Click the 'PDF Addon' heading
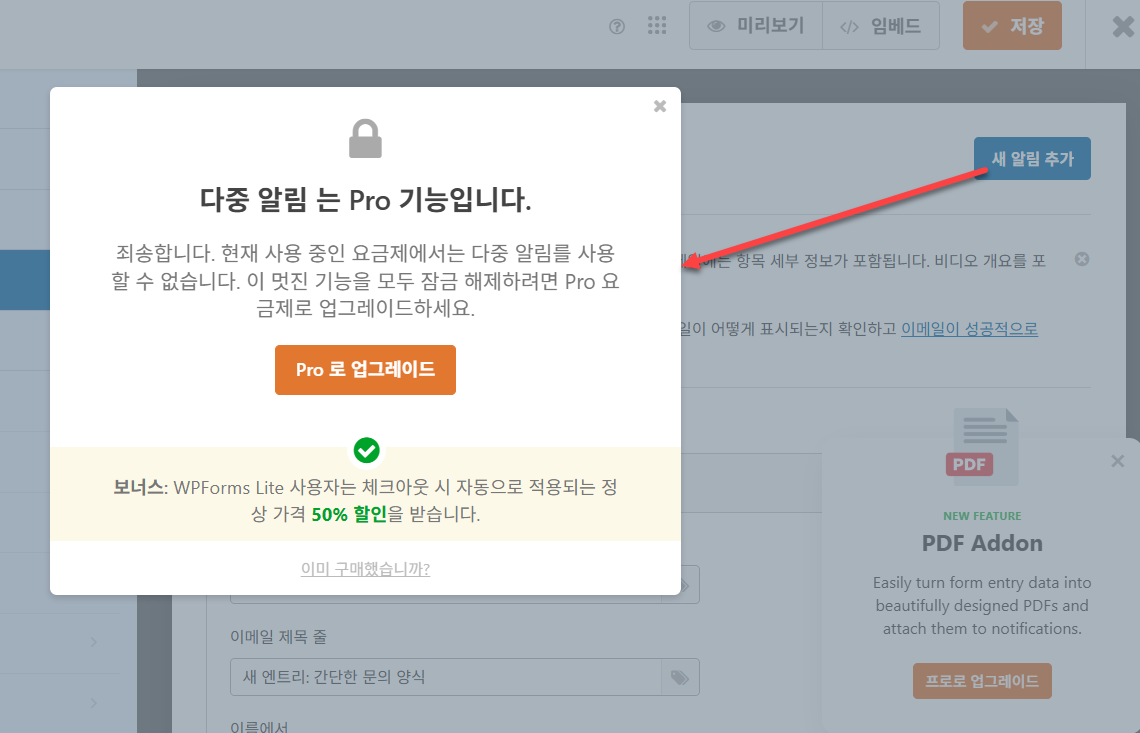The image size is (1140, 733). click(x=982, y=543)
